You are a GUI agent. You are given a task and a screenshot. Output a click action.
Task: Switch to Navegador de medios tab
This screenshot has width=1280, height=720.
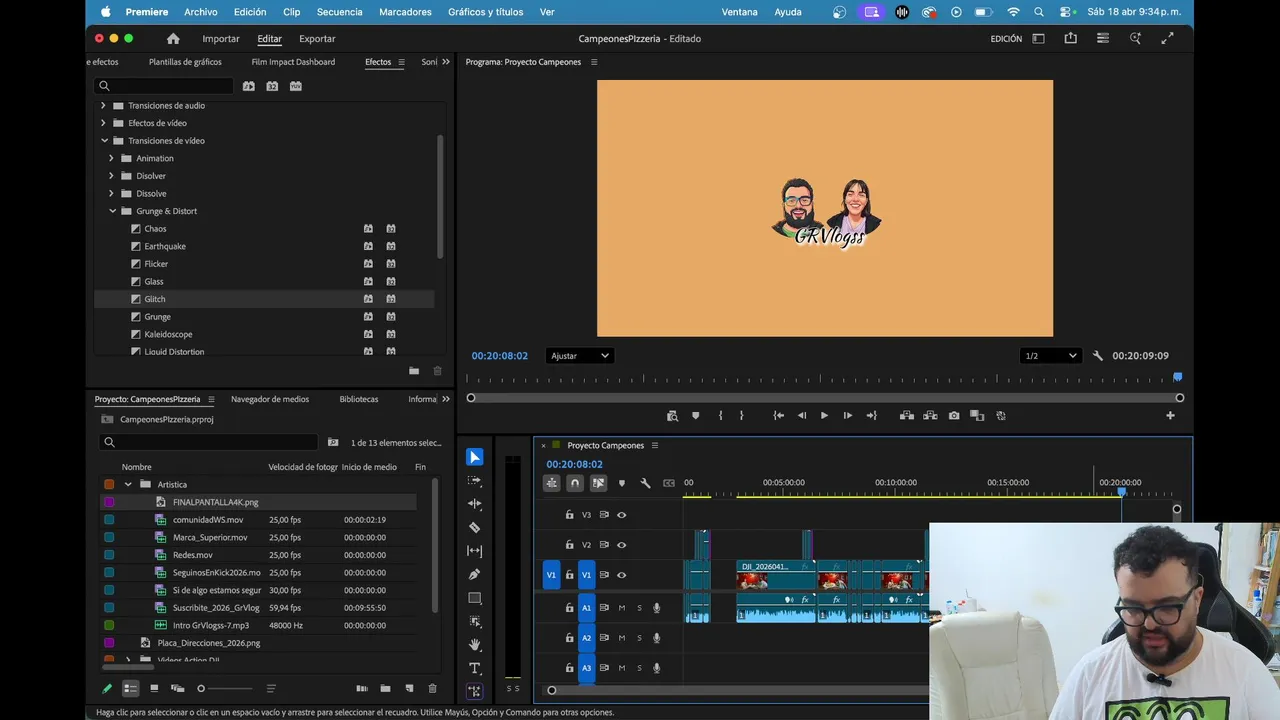[270, 399]
